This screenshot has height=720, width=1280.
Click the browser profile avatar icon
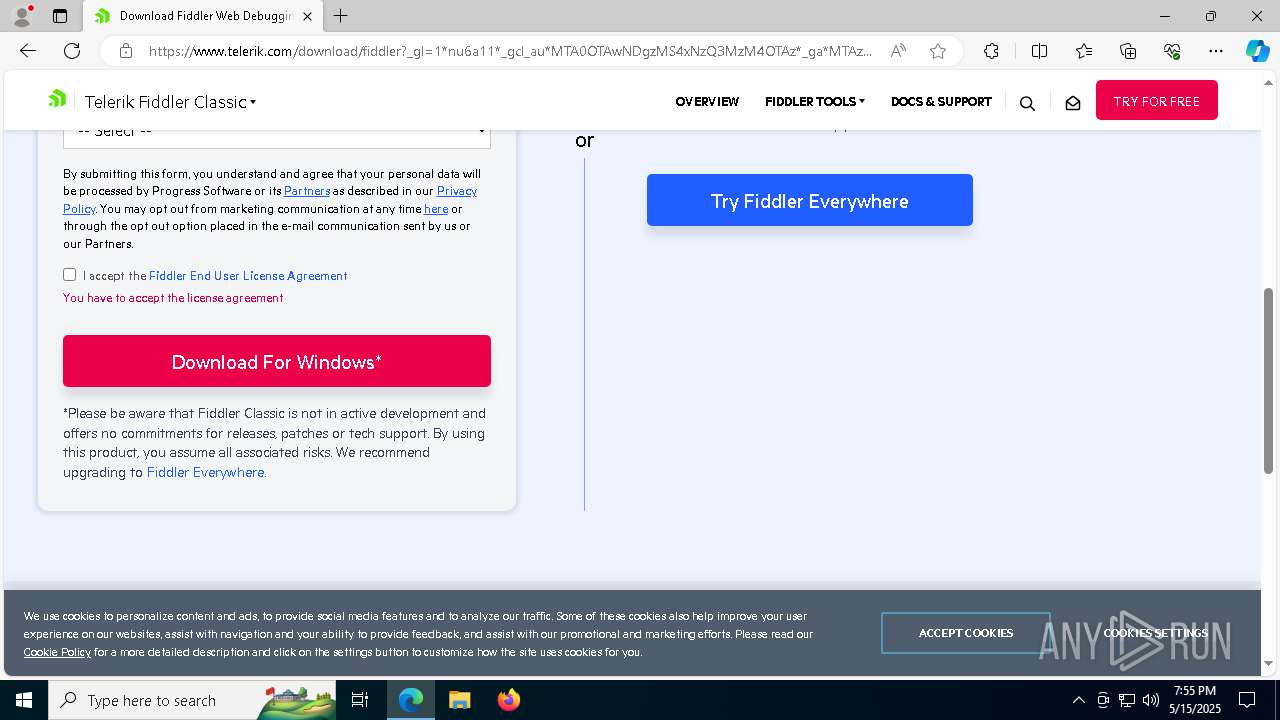click(22, 16)
